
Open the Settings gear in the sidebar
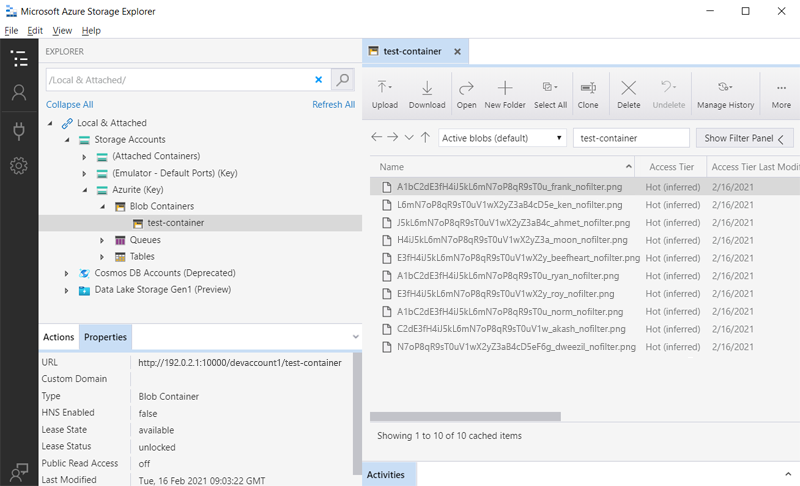tap(18, 166)
